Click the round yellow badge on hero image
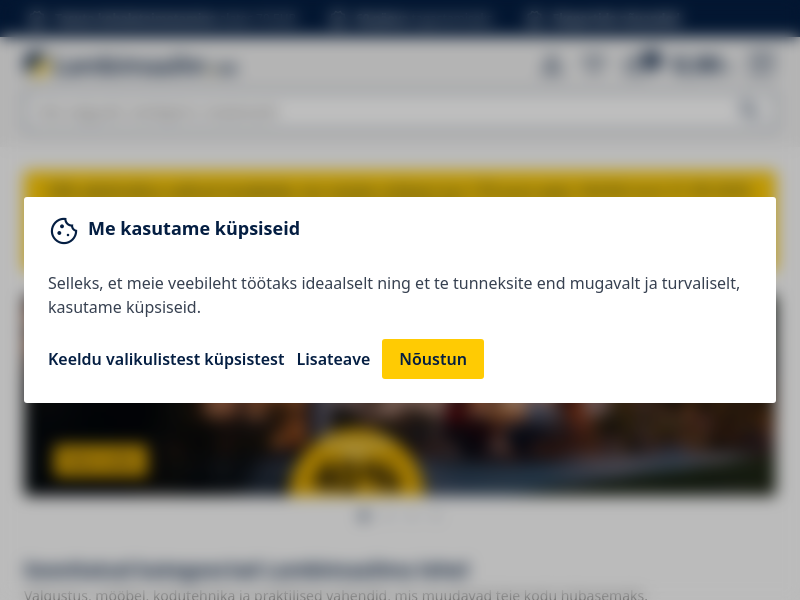This screenshot has width=800, height=600. (x=357, y=462)
